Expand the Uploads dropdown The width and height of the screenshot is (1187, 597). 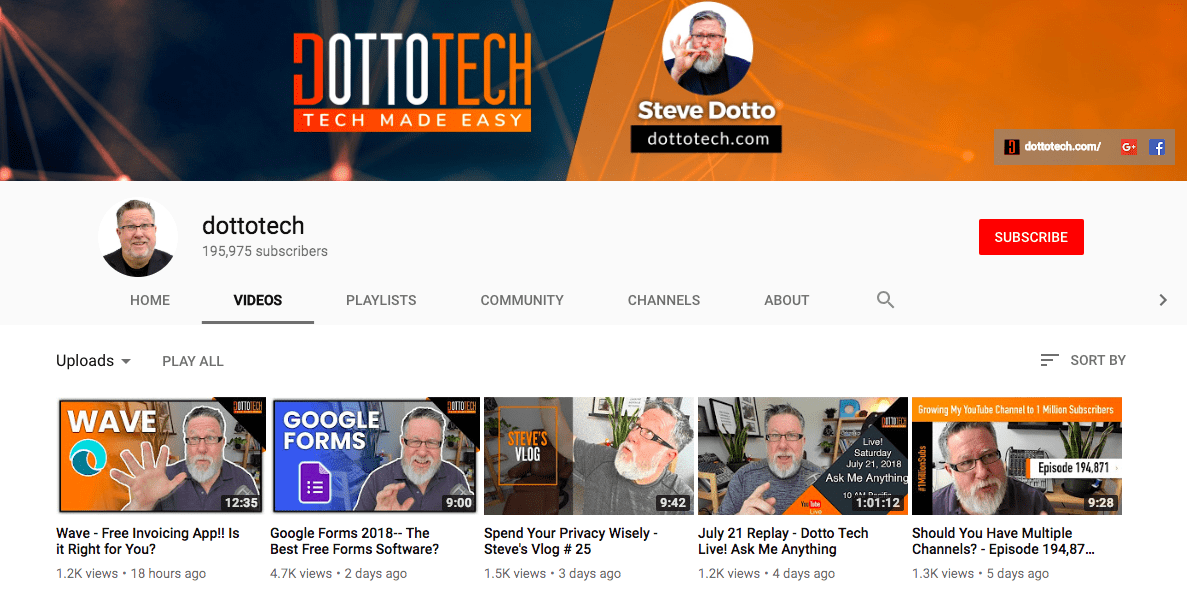(94, 361)
